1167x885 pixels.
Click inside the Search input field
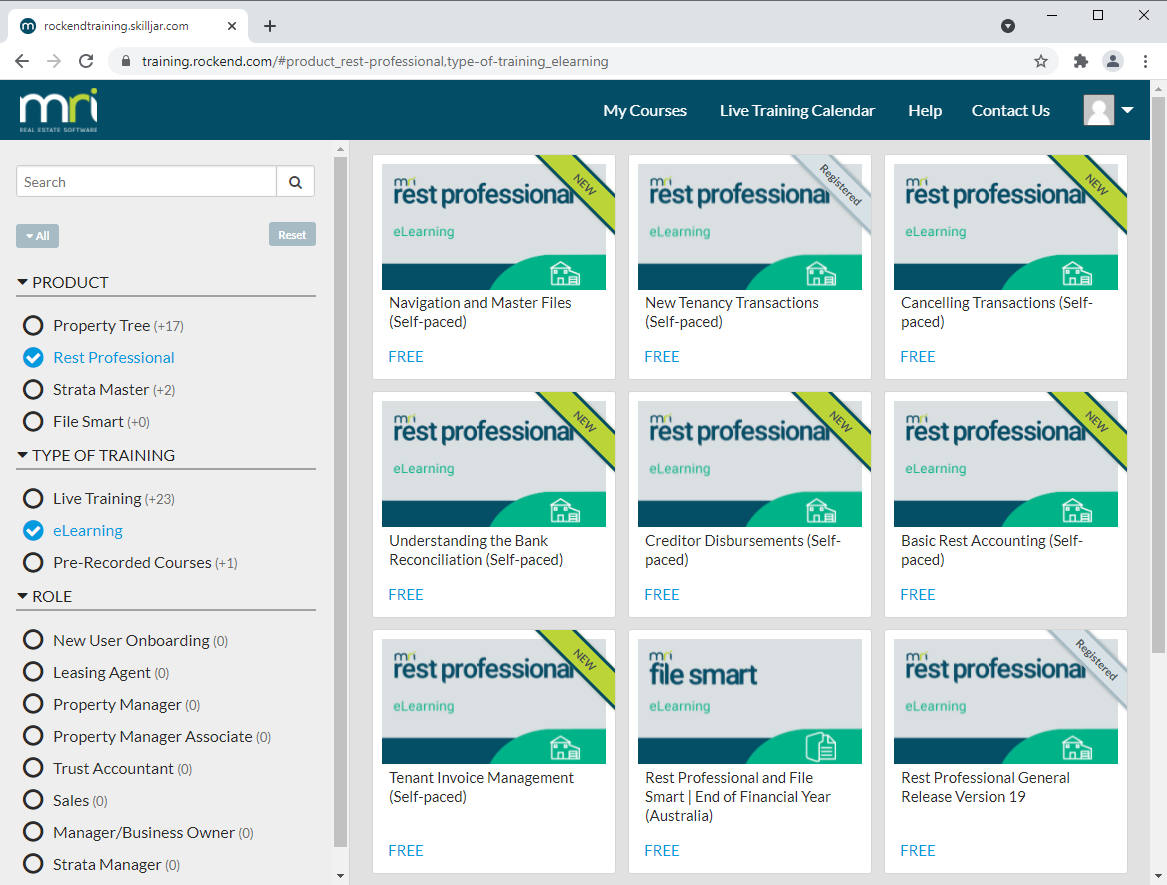147,182
